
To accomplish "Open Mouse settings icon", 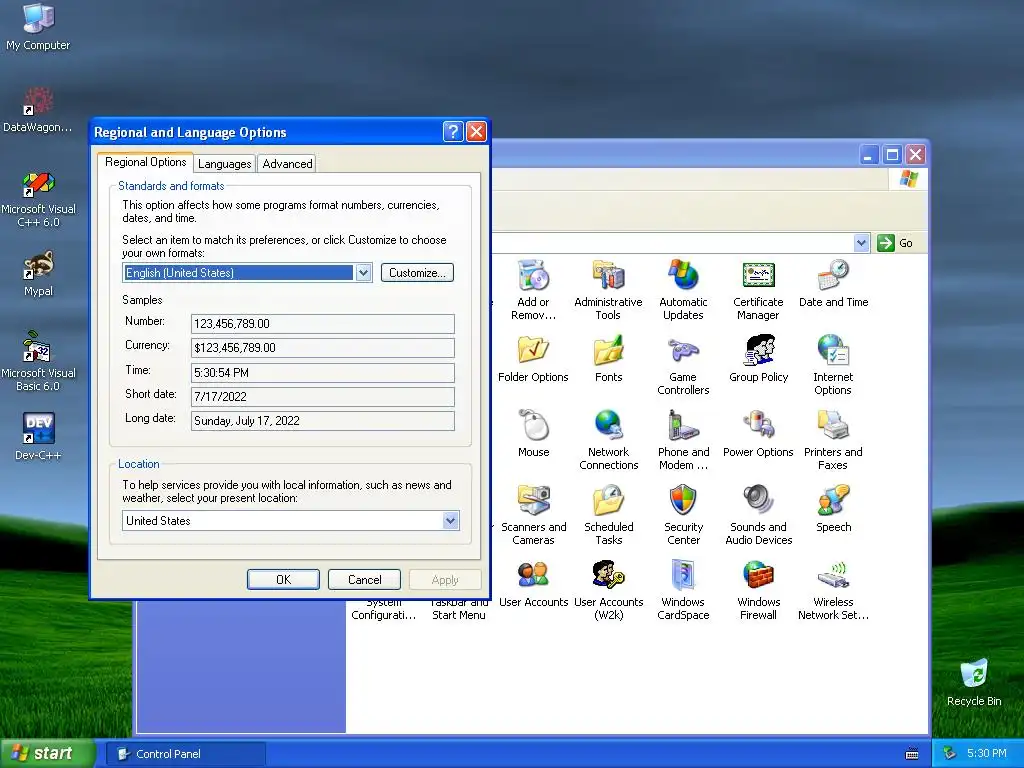I will 534,434.
